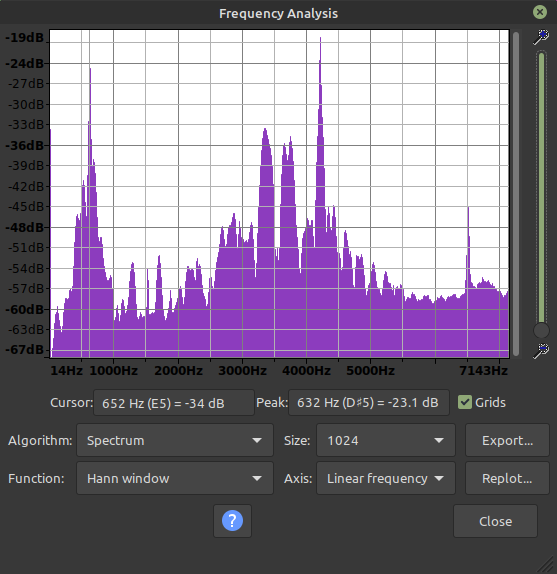Click the Close button

[x=496, y=521]
